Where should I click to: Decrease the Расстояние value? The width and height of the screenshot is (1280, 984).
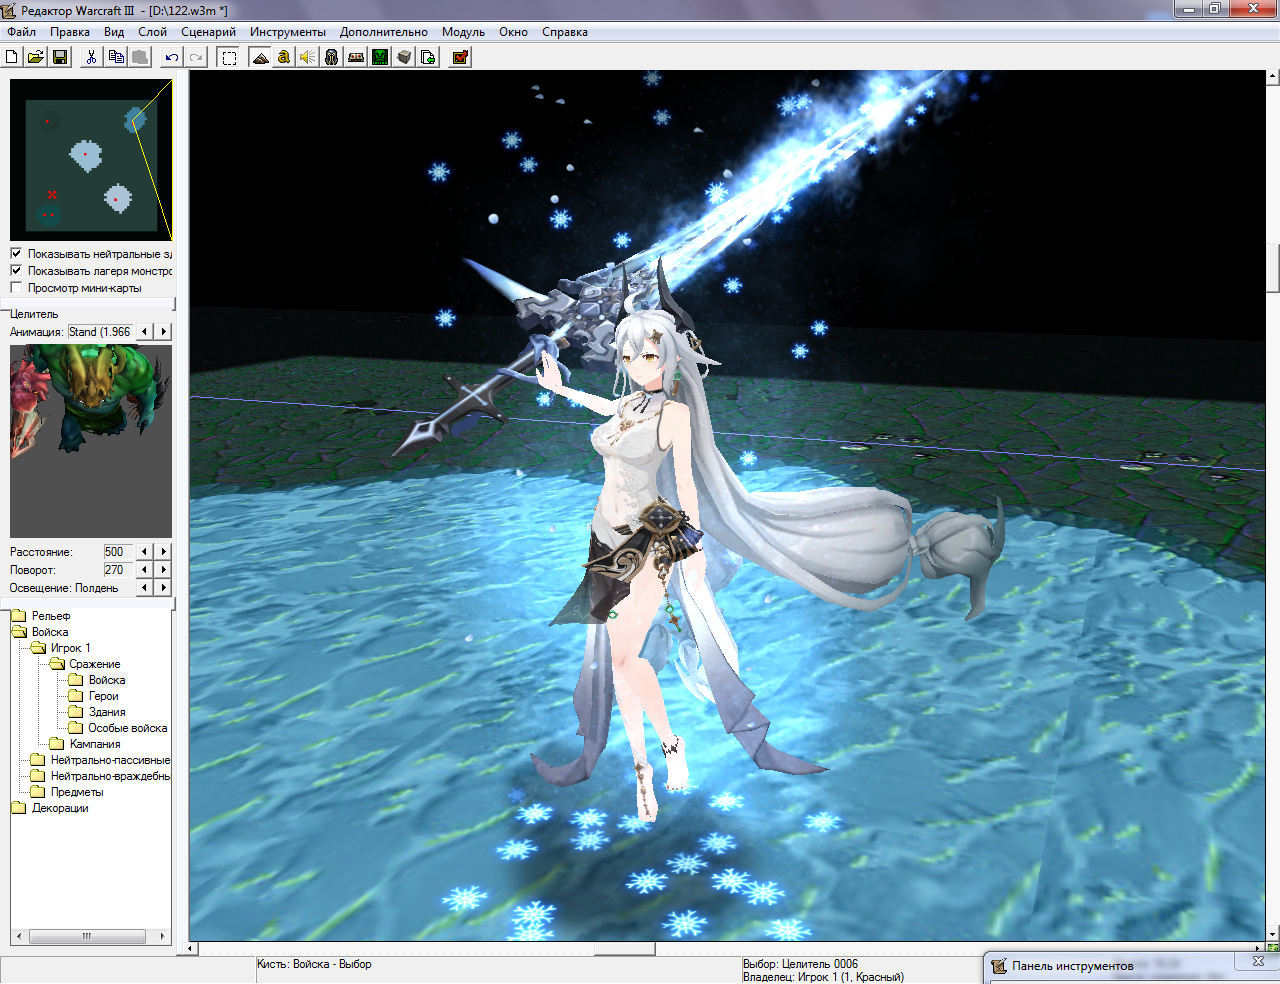(145, 552)
